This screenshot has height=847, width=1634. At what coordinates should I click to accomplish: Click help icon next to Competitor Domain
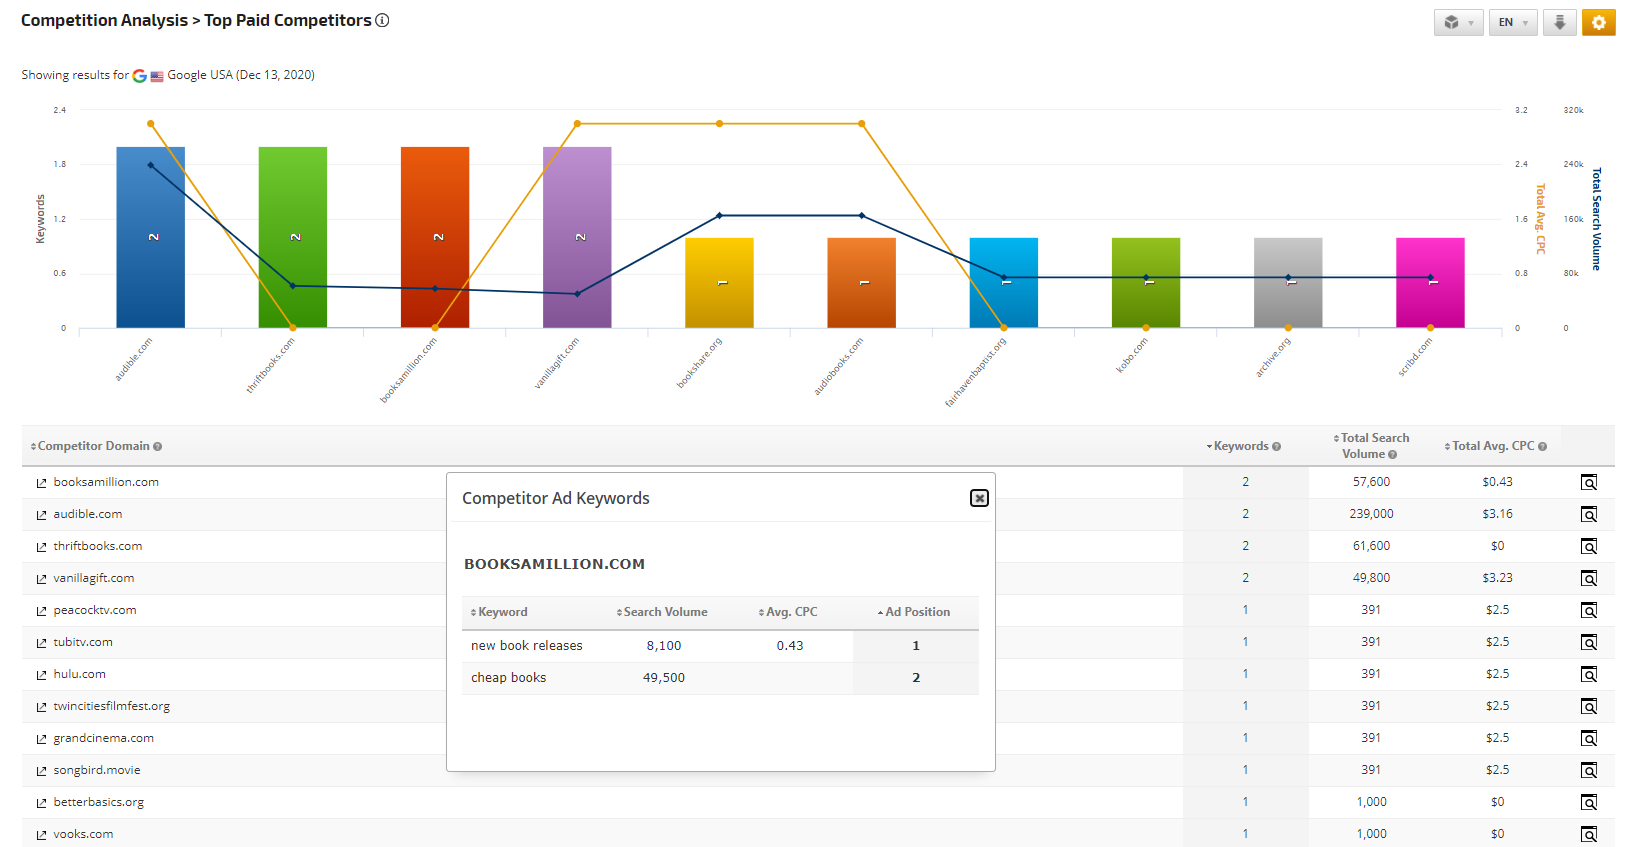pyautogui.click(x=158, y=447)
